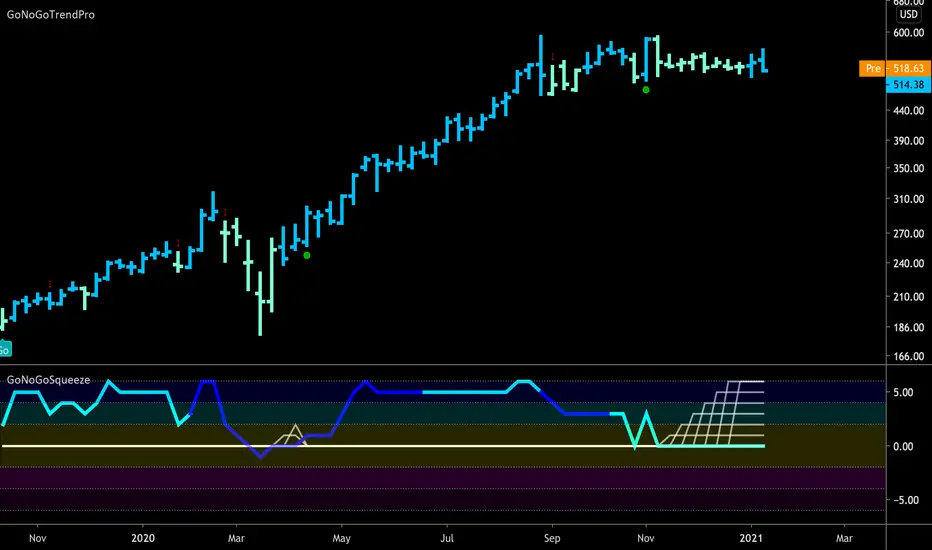Click the Sep time axis label
This screenshot has height=550, width=932.
tap(552, 538)
